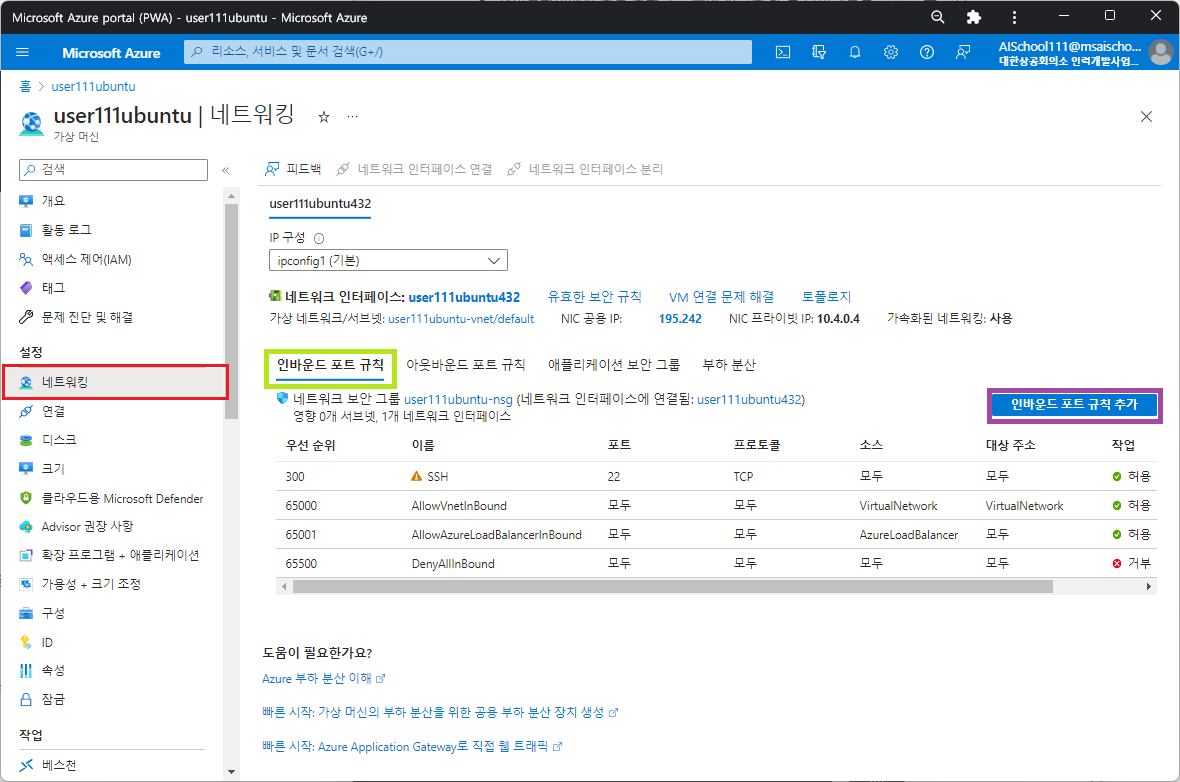Switch to 애플리케이션 보안 그룹 tab
The image size is (1180, 782).
(x=613, y=365)
